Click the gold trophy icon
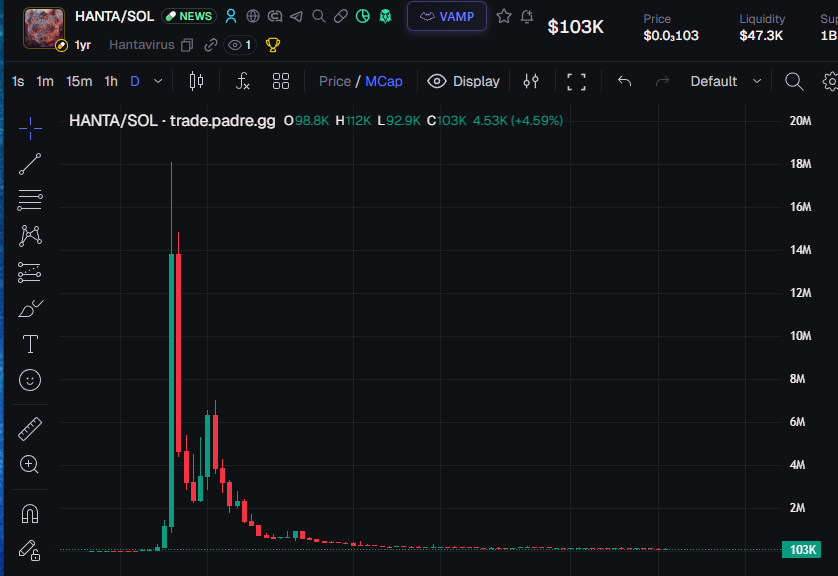Screen dimensions: 838x576 point(273,45)
